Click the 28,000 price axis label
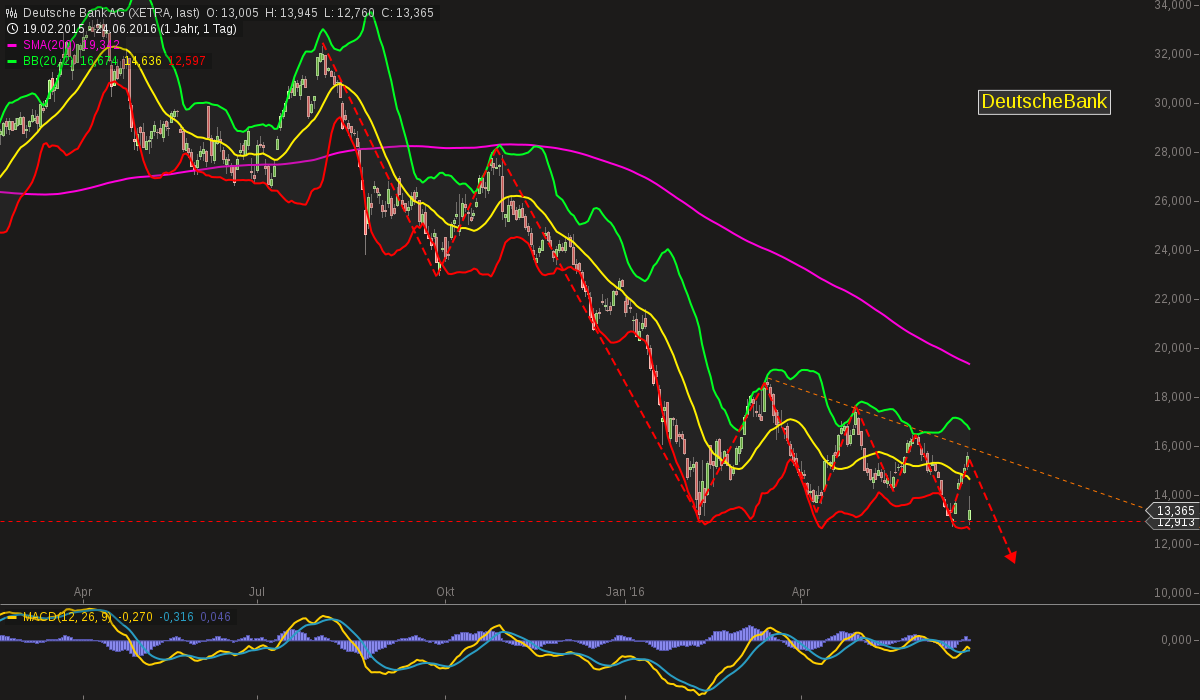Screen dimensions: 1200x700 (1173, 151)
